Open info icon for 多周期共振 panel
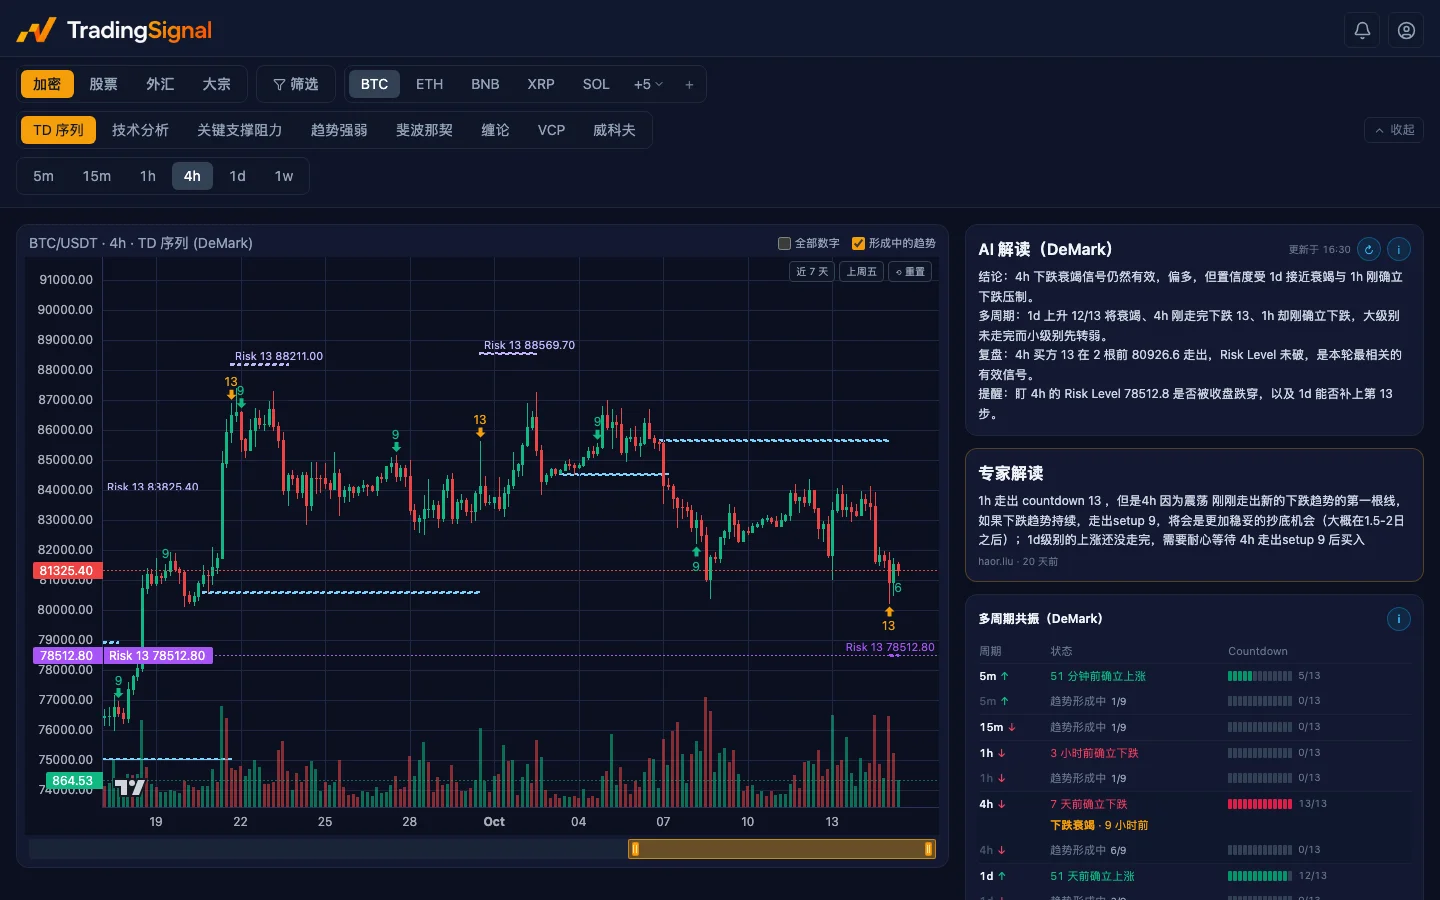The height and width of the screenshot is (900, 1440). [1399, 619]
